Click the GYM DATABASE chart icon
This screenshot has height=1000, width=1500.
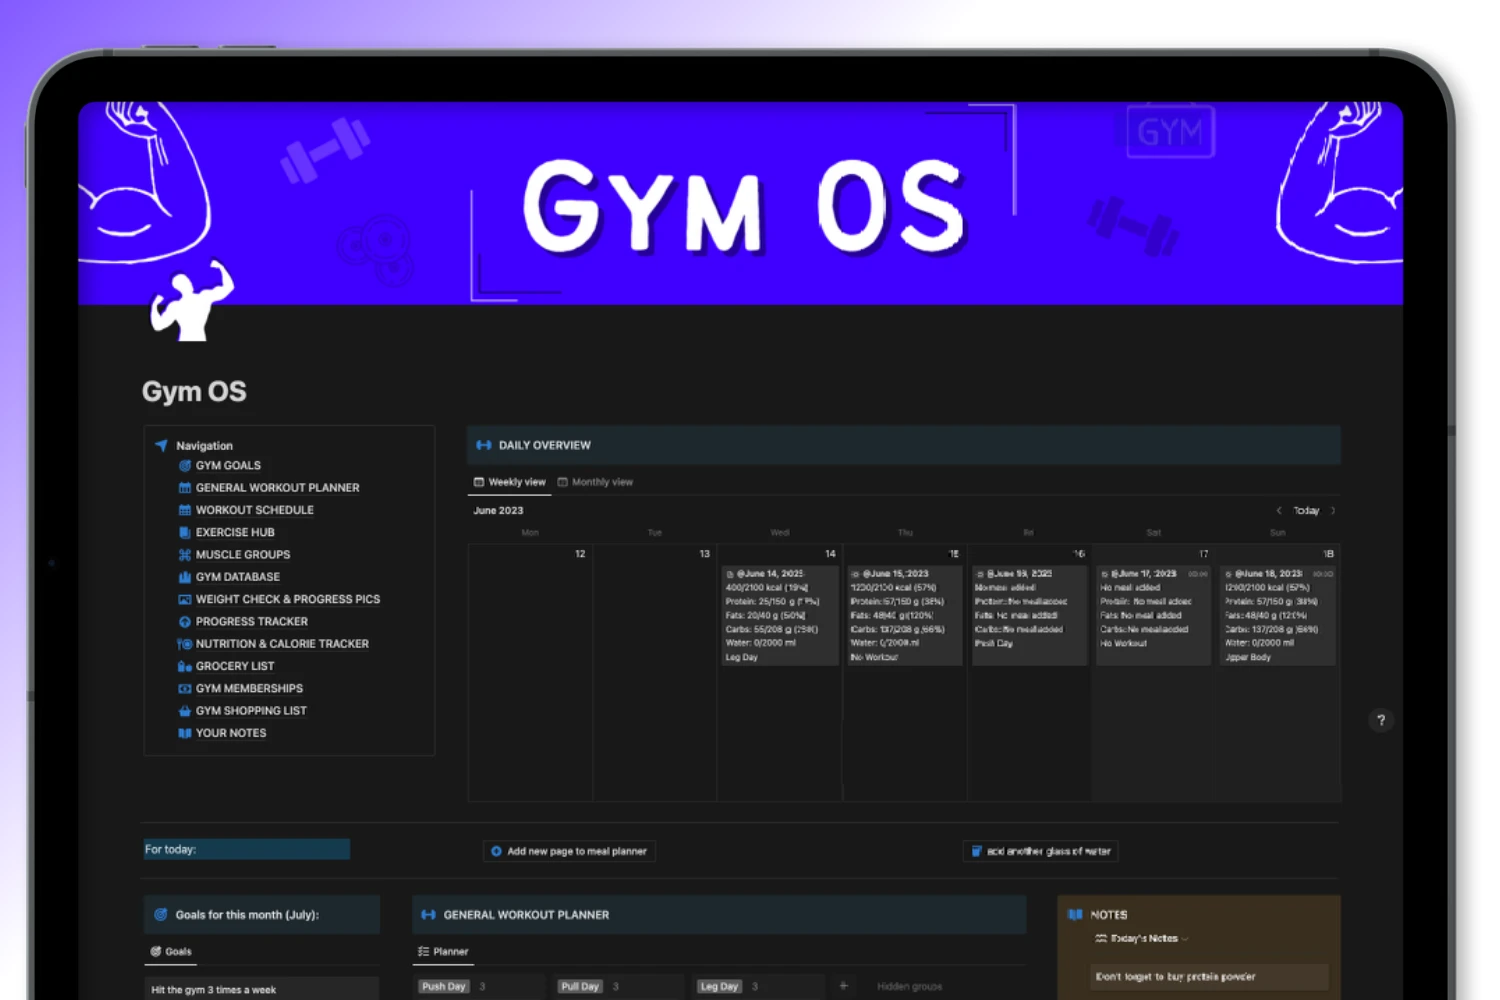click(x=185, y=577)
